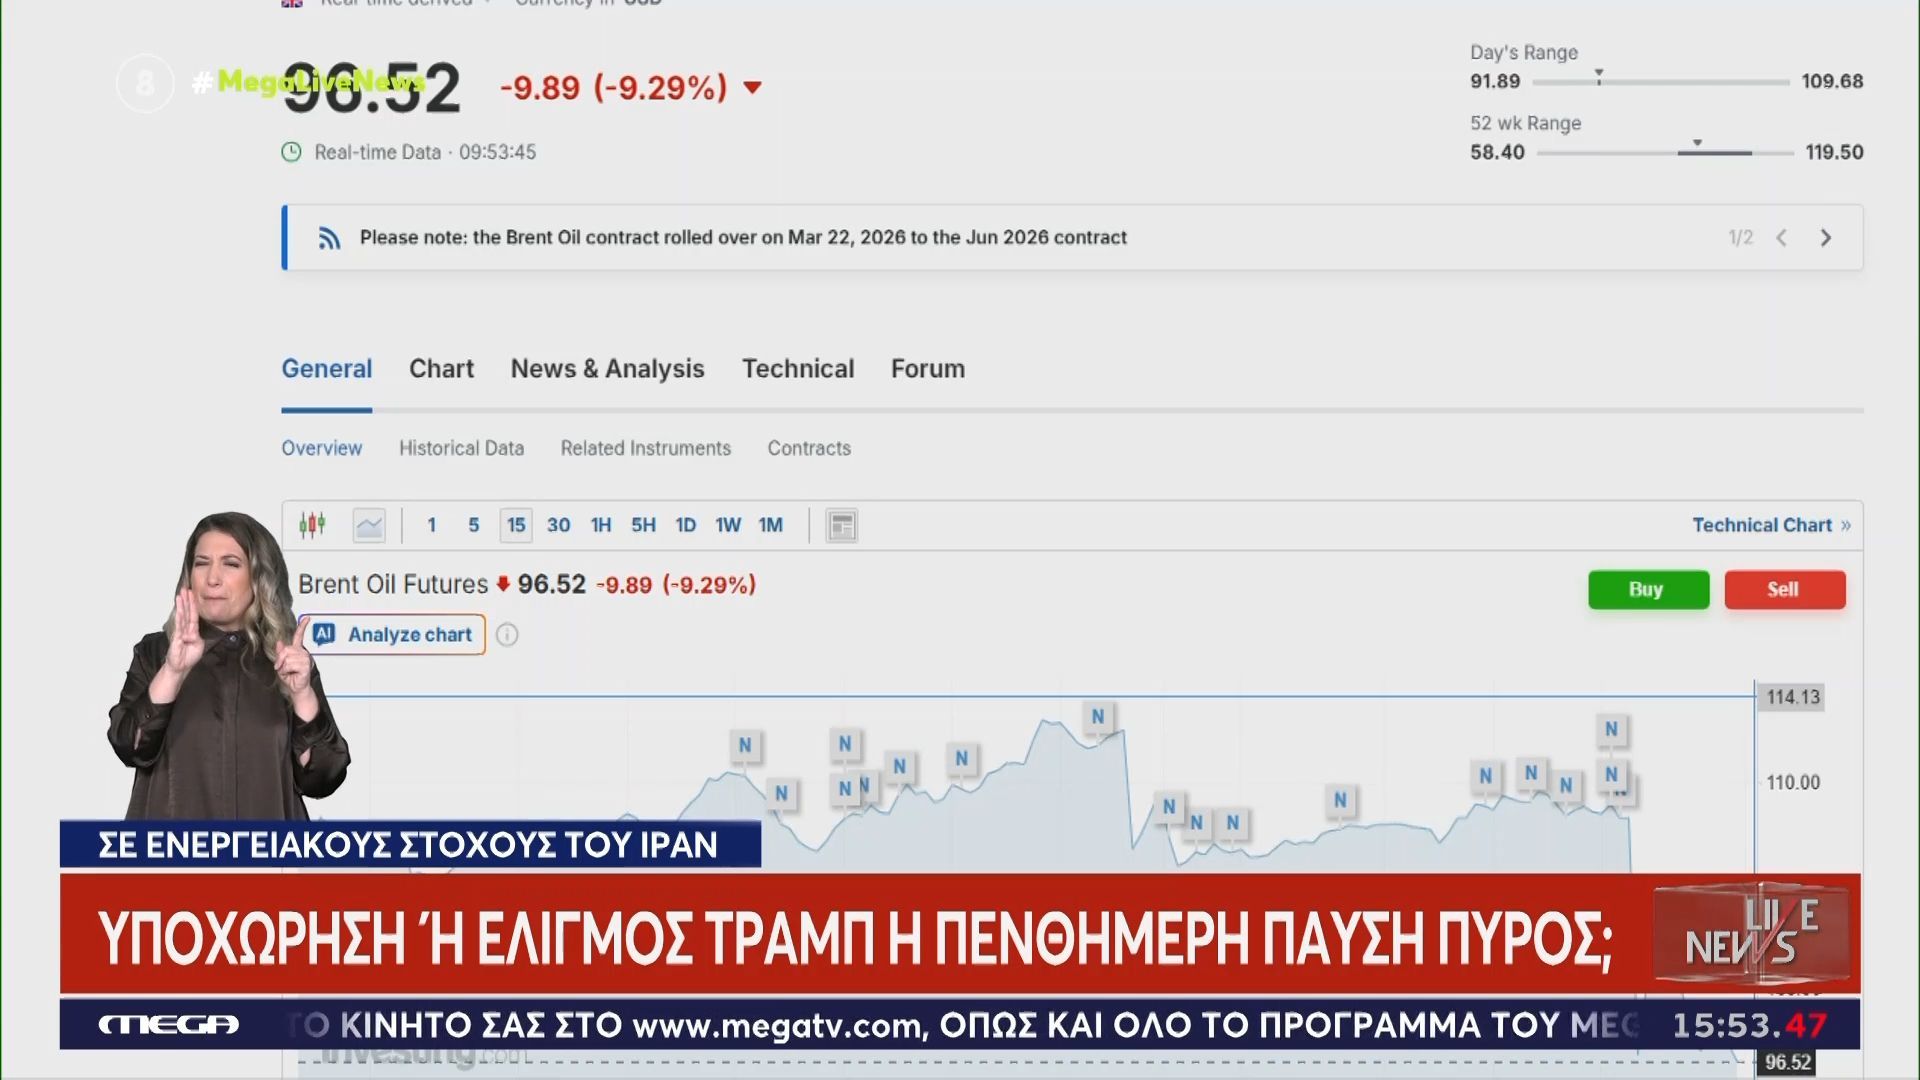Click the green Buy button
Image resolution: width=1920 pixels, height=1080 pixels.
pyautogui.click(x=1649, y=590)
